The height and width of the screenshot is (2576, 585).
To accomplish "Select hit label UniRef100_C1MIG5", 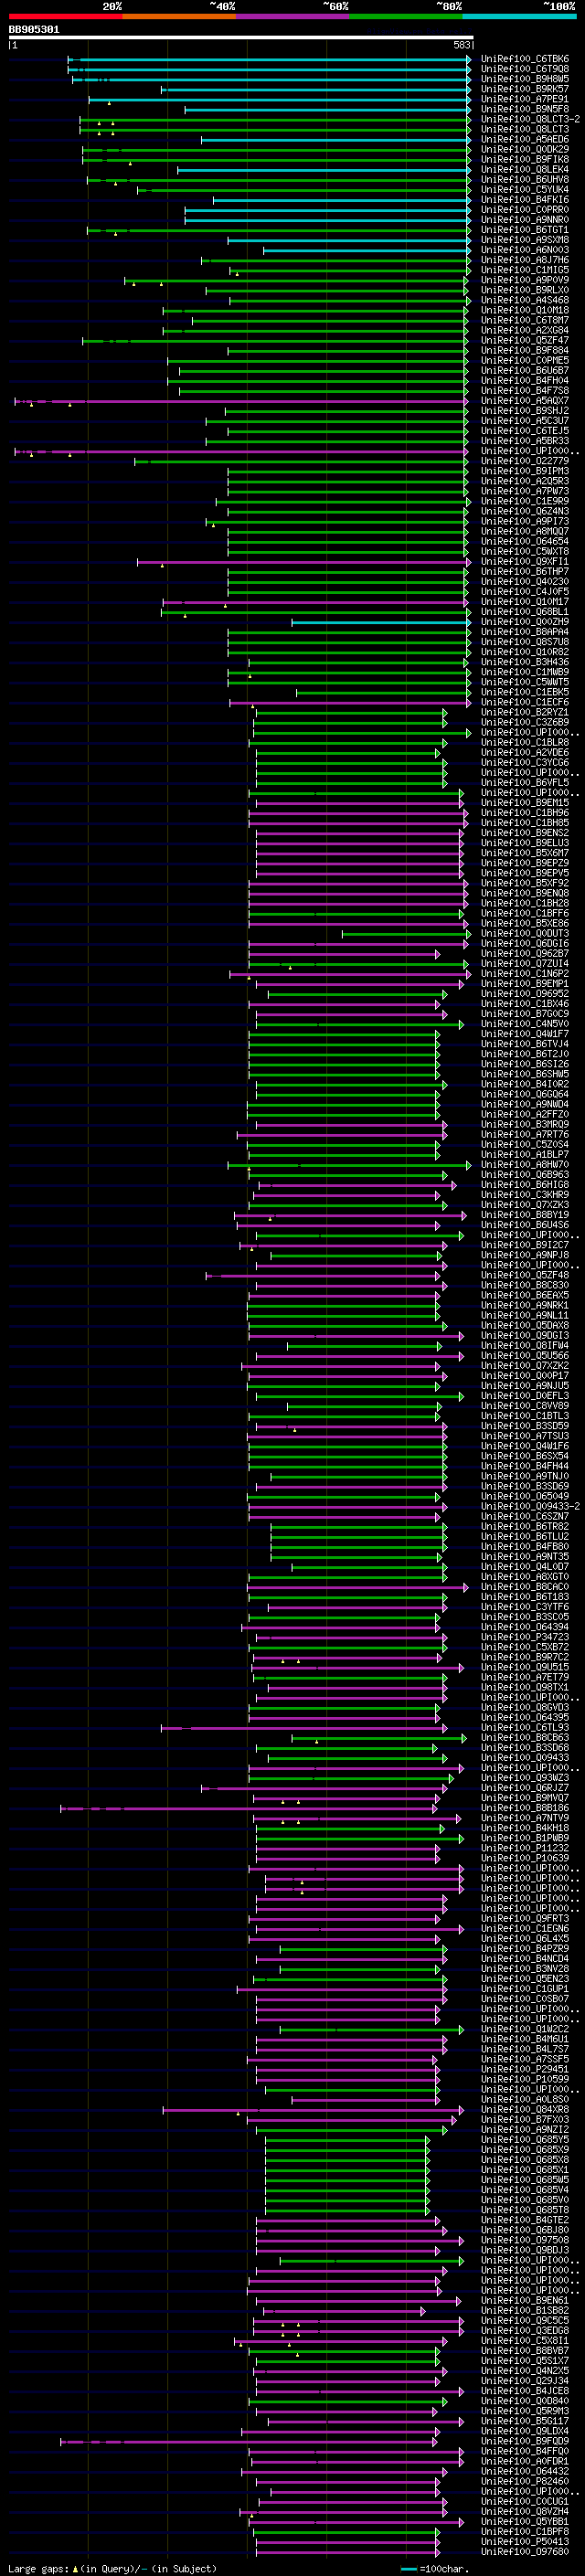I will [525, 270].
